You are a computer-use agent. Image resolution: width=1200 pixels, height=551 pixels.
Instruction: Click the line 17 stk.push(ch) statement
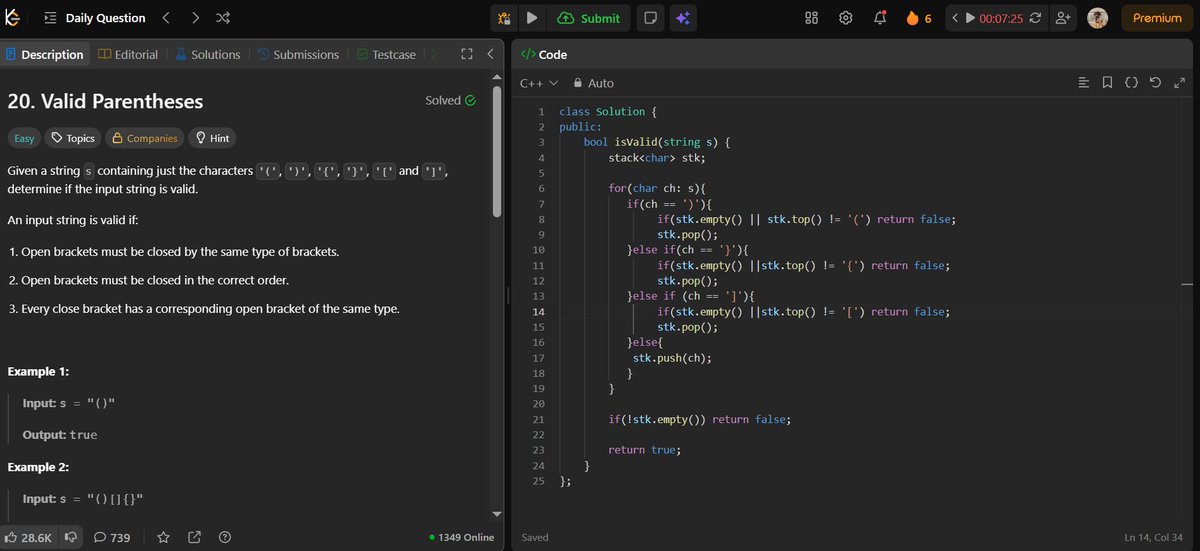coord(672,357)
